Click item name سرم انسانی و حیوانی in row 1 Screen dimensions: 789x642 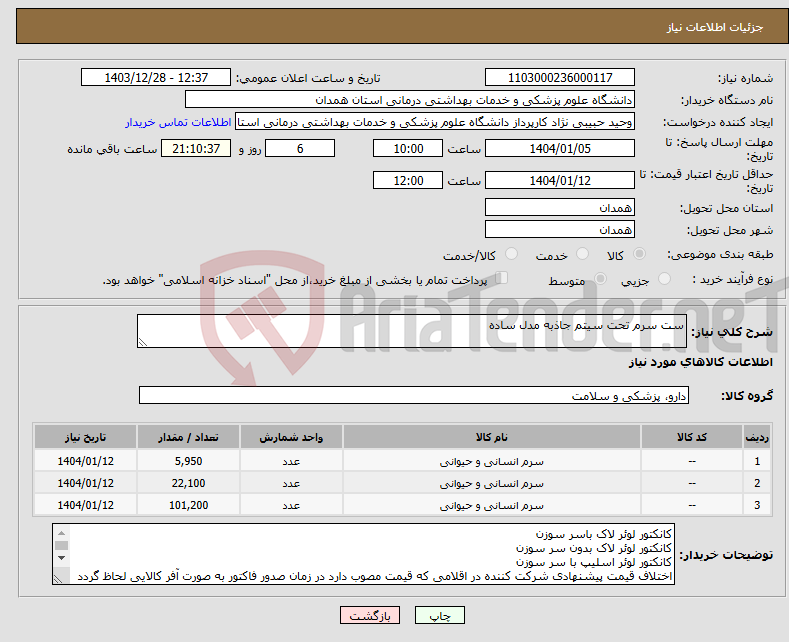[x=492, y=461]
